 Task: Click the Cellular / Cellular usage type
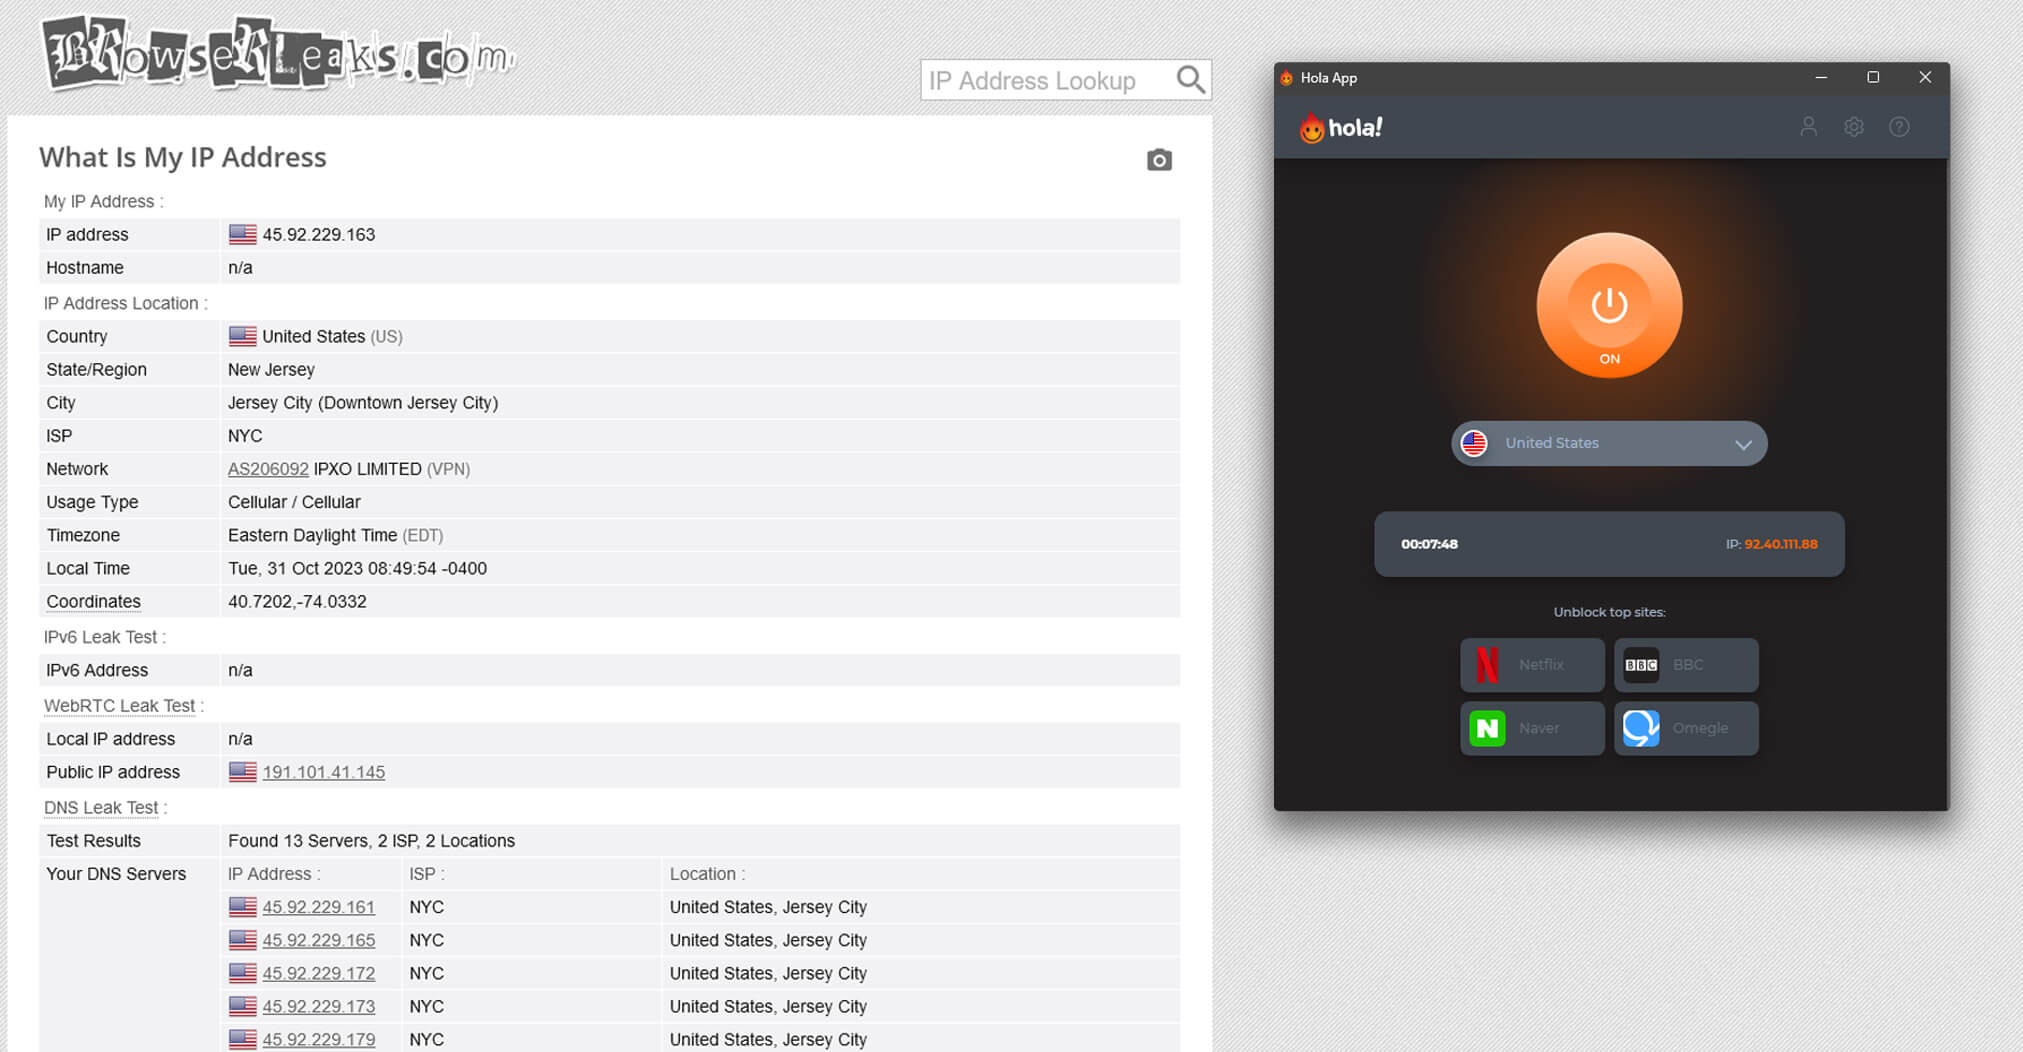click(294, 502)
